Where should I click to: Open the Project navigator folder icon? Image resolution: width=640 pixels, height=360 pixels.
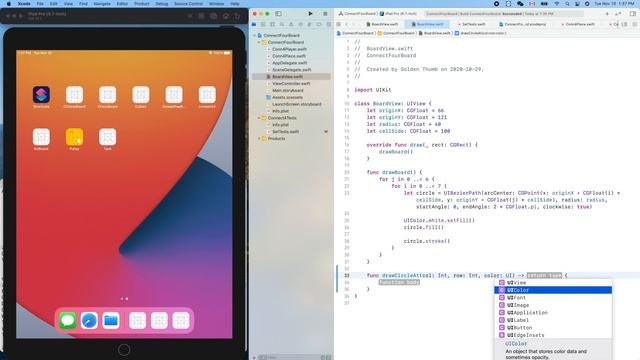[x=254, y=24]
